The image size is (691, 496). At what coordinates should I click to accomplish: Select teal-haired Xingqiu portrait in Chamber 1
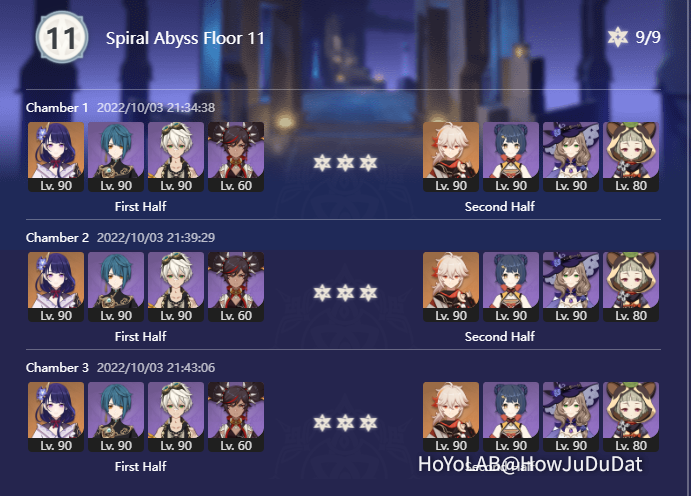point(116,157)
